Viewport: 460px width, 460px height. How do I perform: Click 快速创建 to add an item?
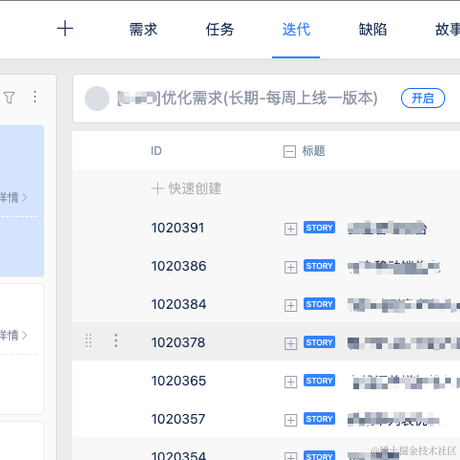(186, 189)
